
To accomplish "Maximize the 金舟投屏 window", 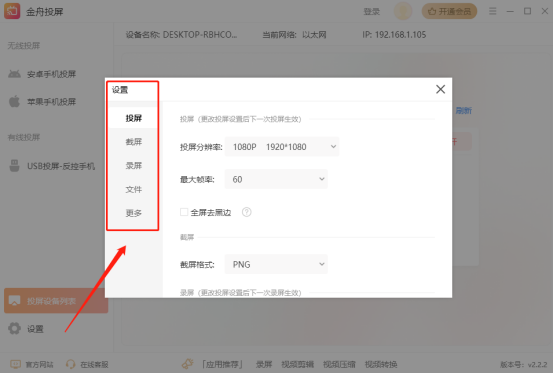I will tap(527, 11).
